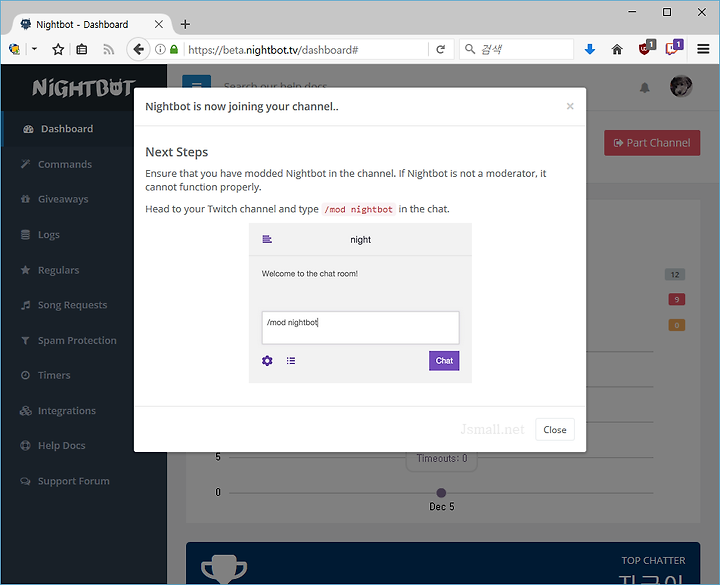Open Giveaways in the sidebar
This screenshot has height=585, width=720.
click(x=63, y=199)
